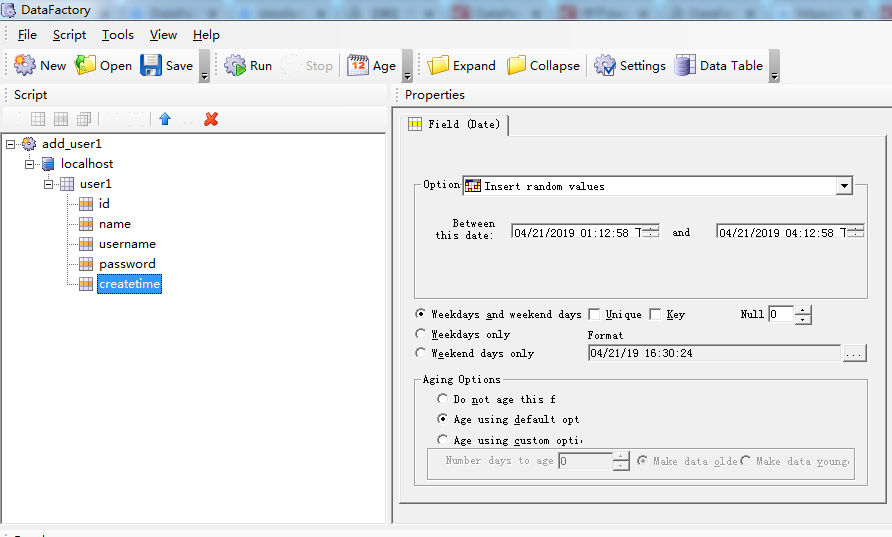Select Age using custom options

[x=443, y=439]
